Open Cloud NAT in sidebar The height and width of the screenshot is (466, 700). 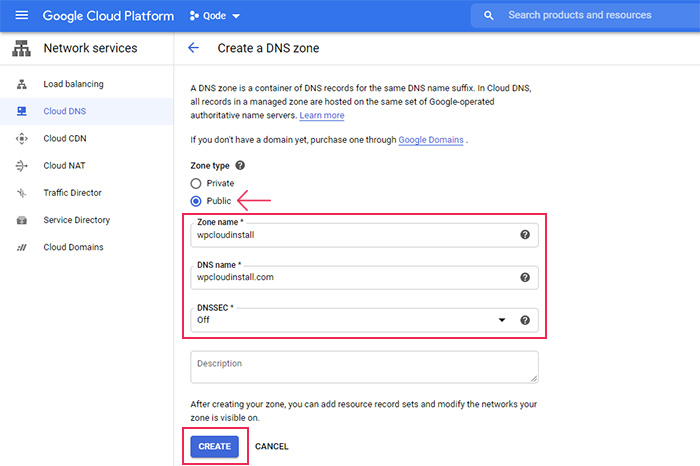87,166
